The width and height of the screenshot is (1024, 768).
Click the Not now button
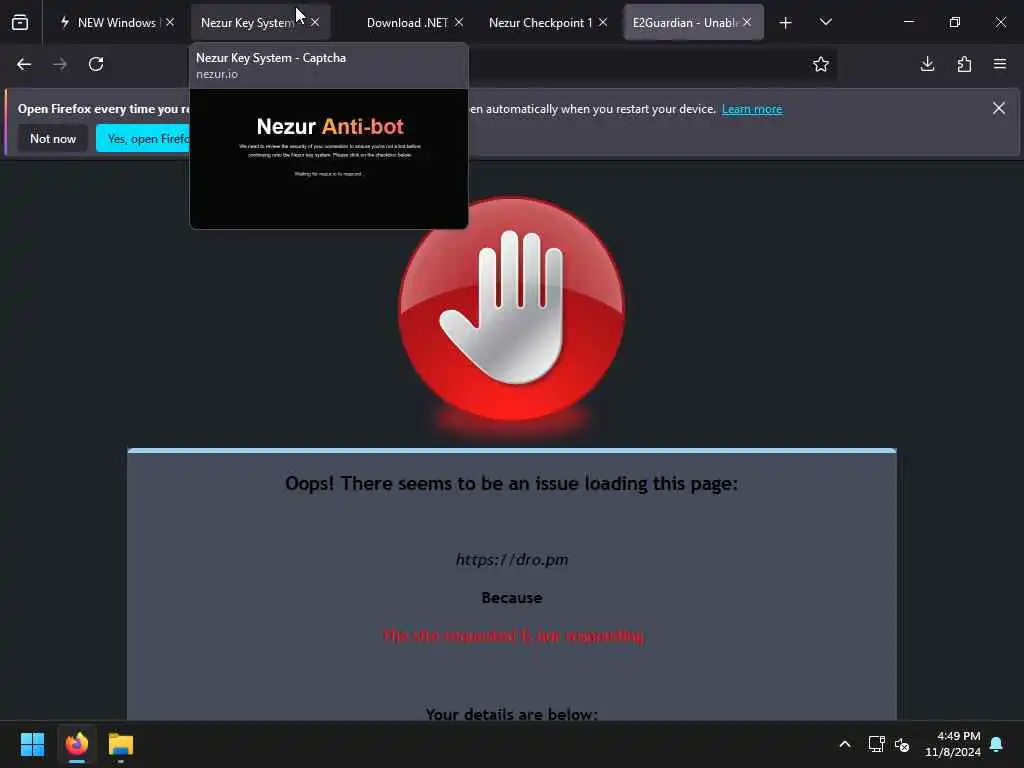(x=53, y=138)
